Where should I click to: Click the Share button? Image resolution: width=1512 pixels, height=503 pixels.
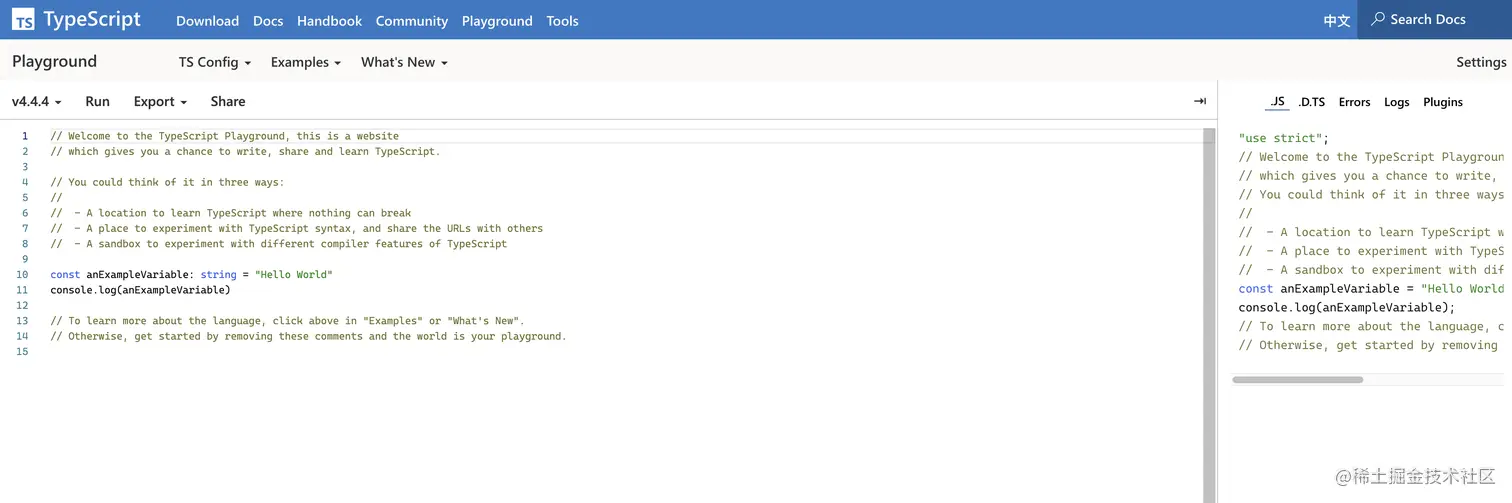(228, 101)
